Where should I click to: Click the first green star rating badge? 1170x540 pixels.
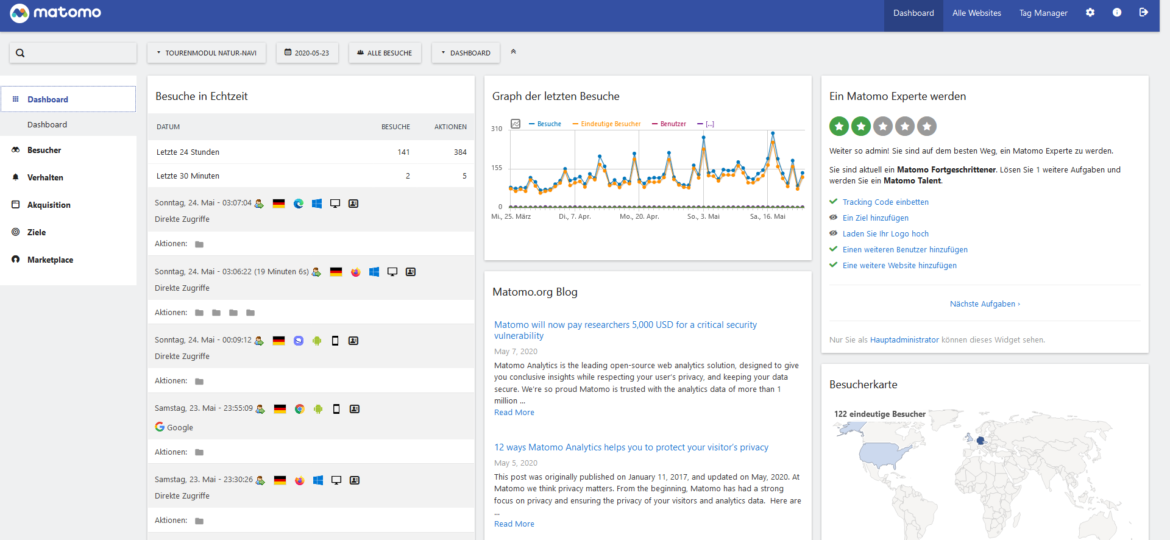839,126
